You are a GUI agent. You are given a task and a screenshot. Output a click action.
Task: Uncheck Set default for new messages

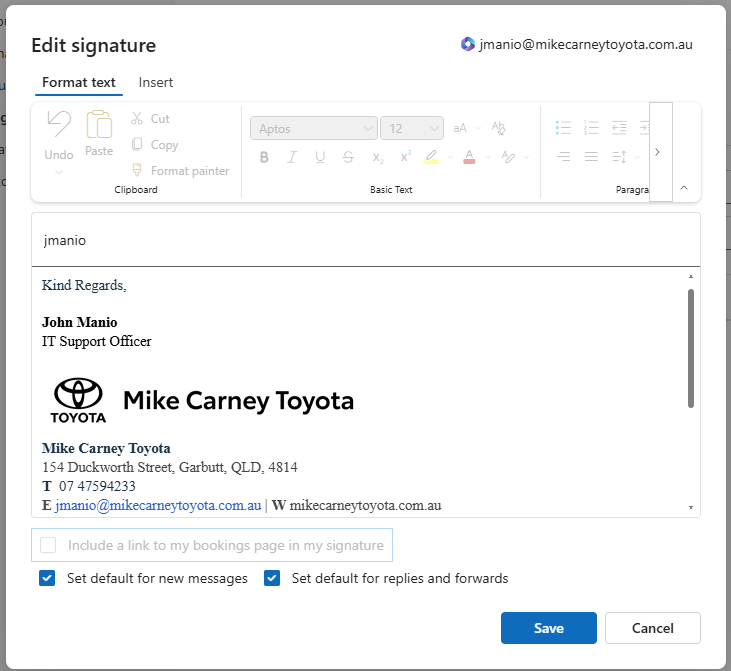(47, 578)
